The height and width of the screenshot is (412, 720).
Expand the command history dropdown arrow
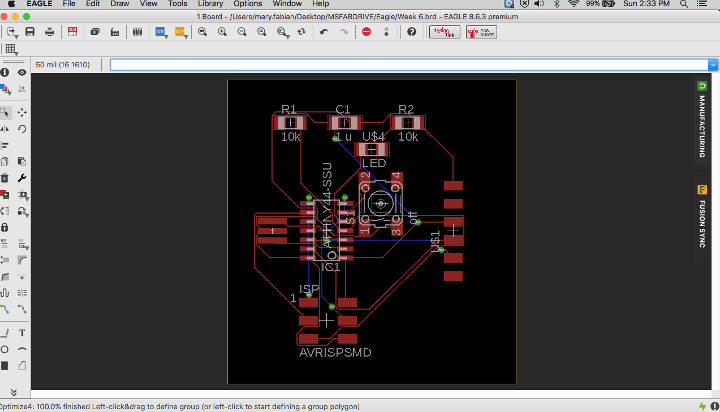coord(713,65)
